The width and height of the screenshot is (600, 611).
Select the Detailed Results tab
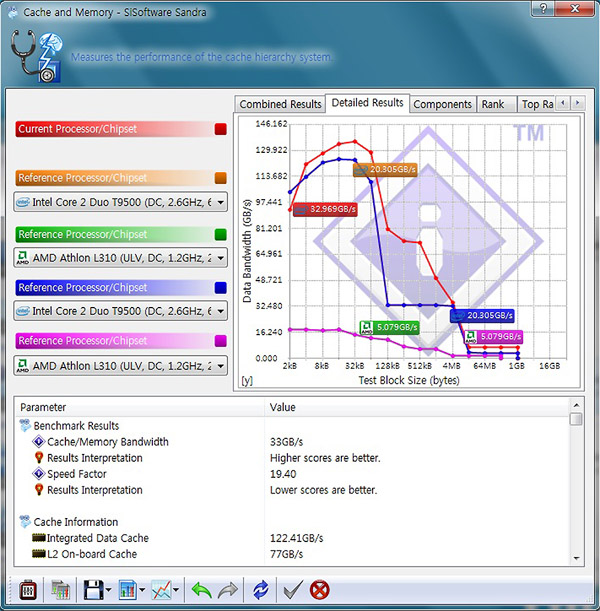[x=367, y=103]
